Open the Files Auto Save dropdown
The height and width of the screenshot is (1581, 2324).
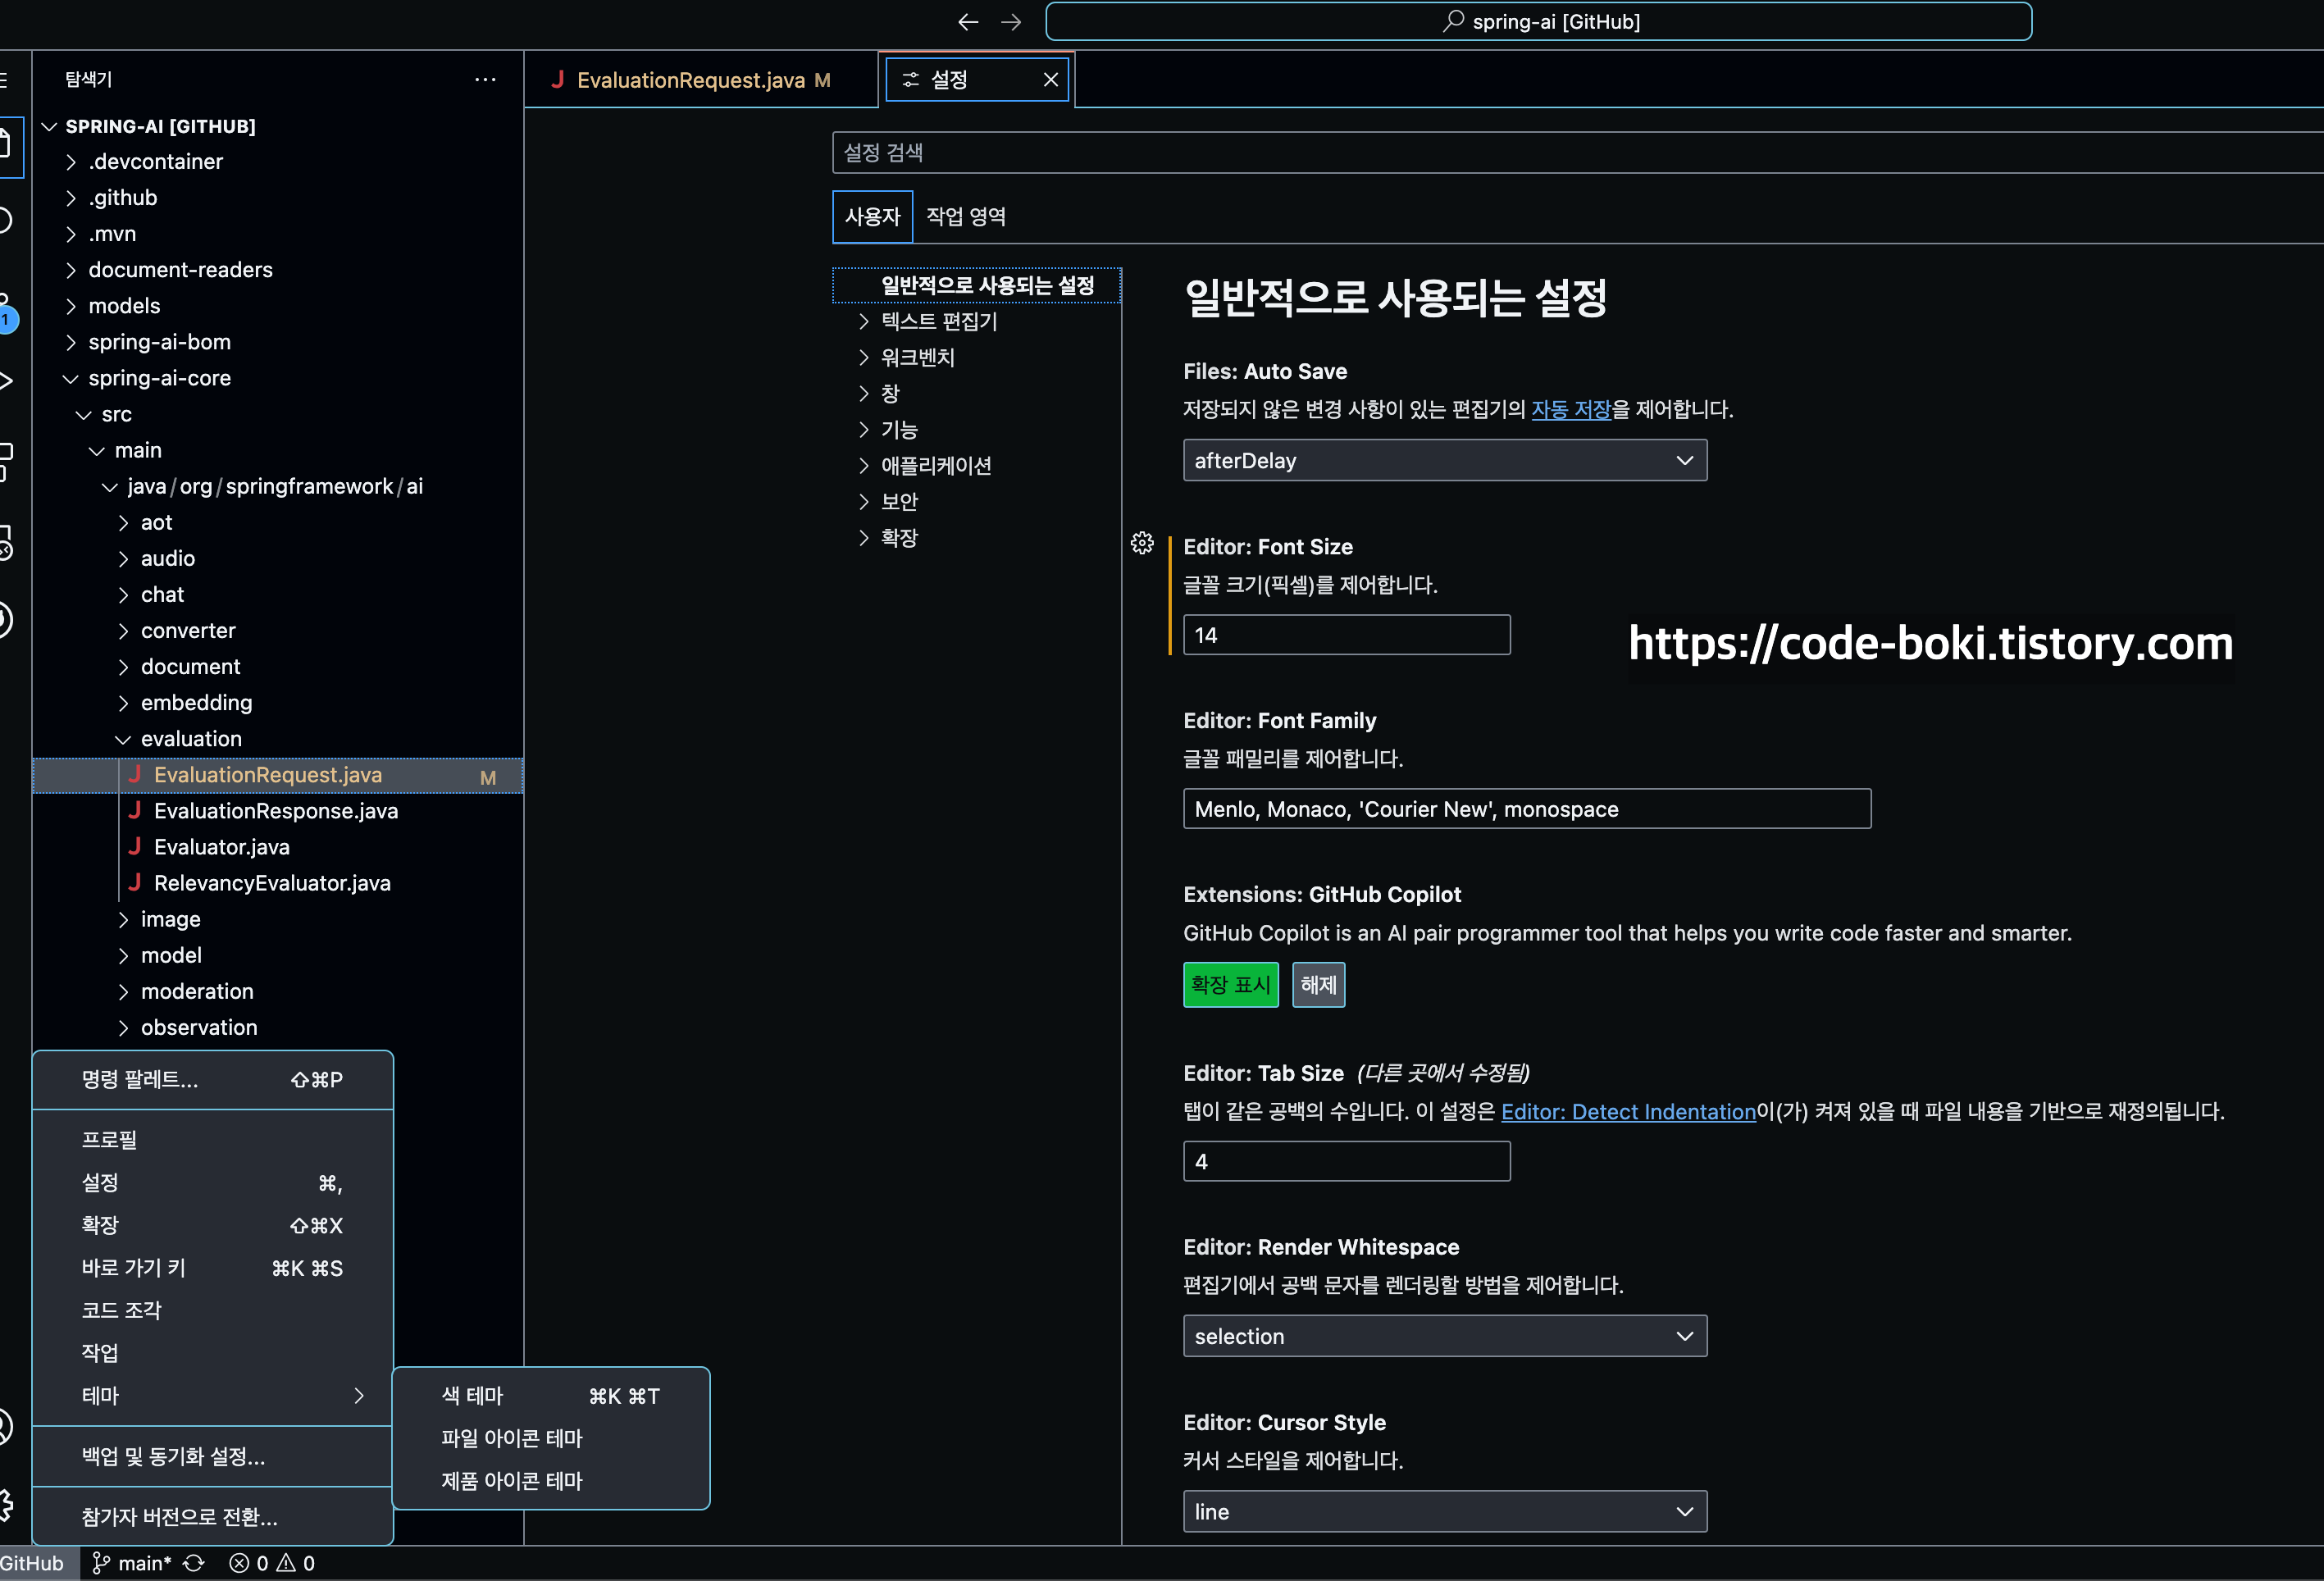tap(1444, 460)
